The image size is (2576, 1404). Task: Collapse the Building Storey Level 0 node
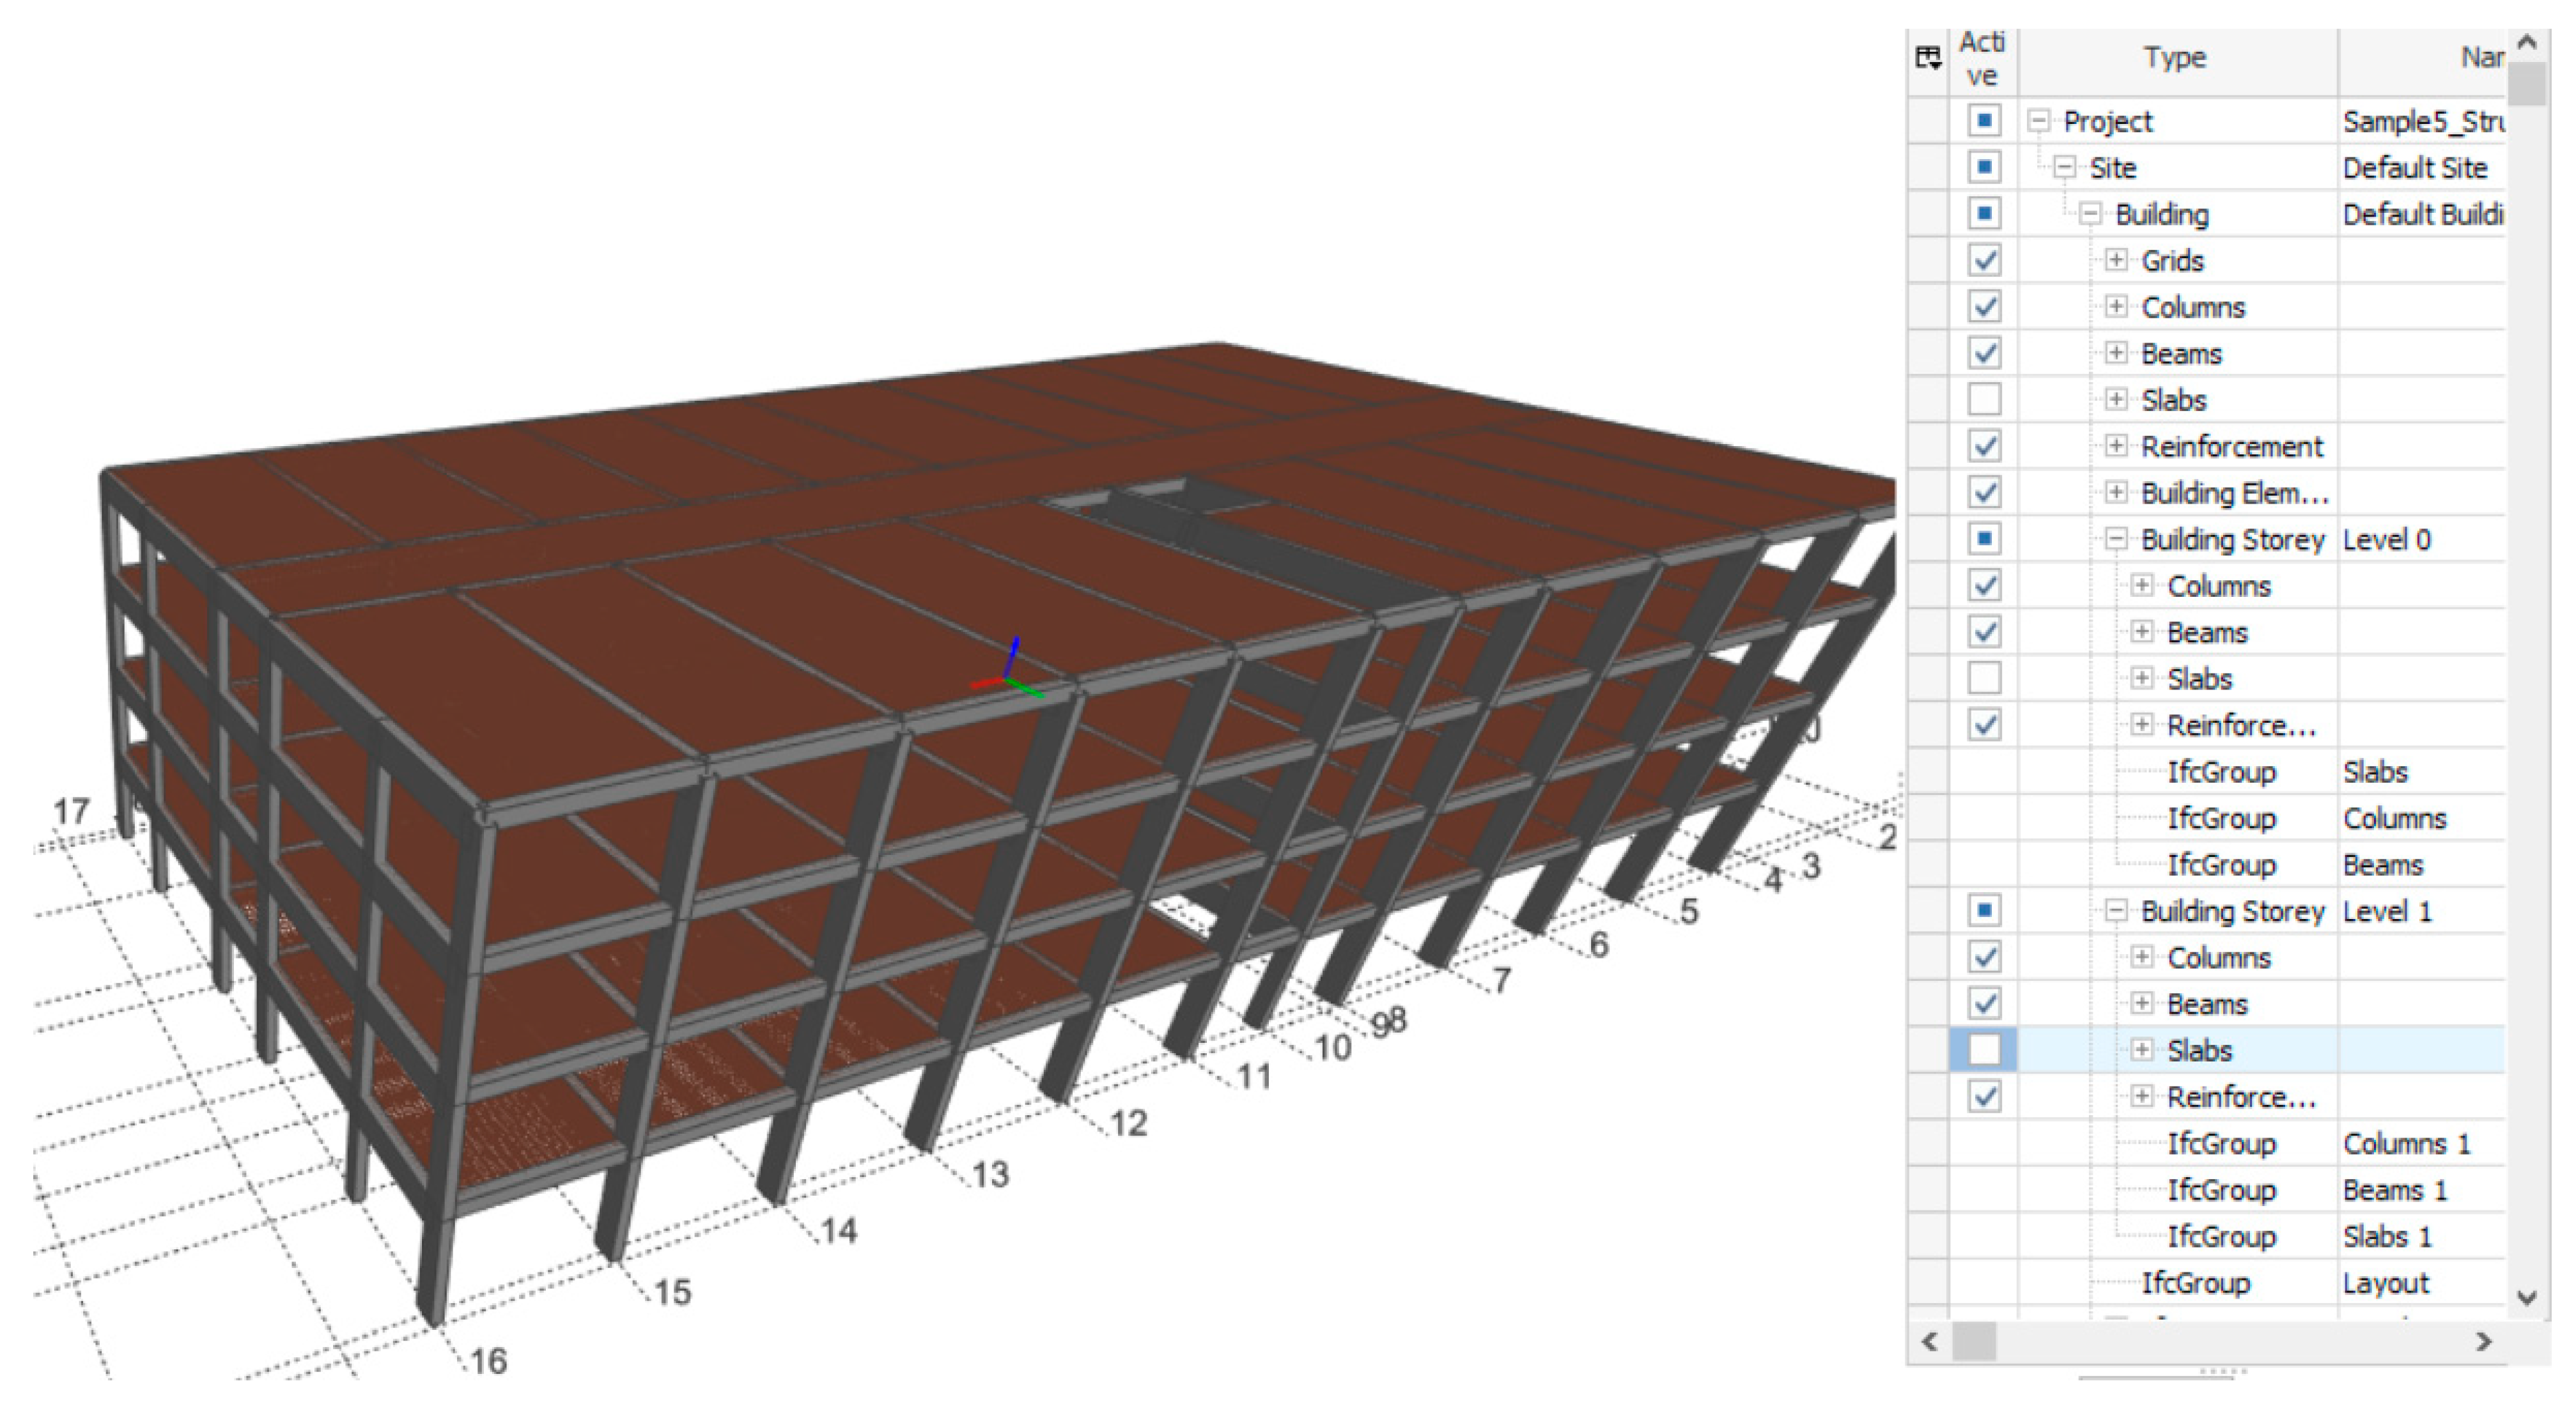[2116, 539]
